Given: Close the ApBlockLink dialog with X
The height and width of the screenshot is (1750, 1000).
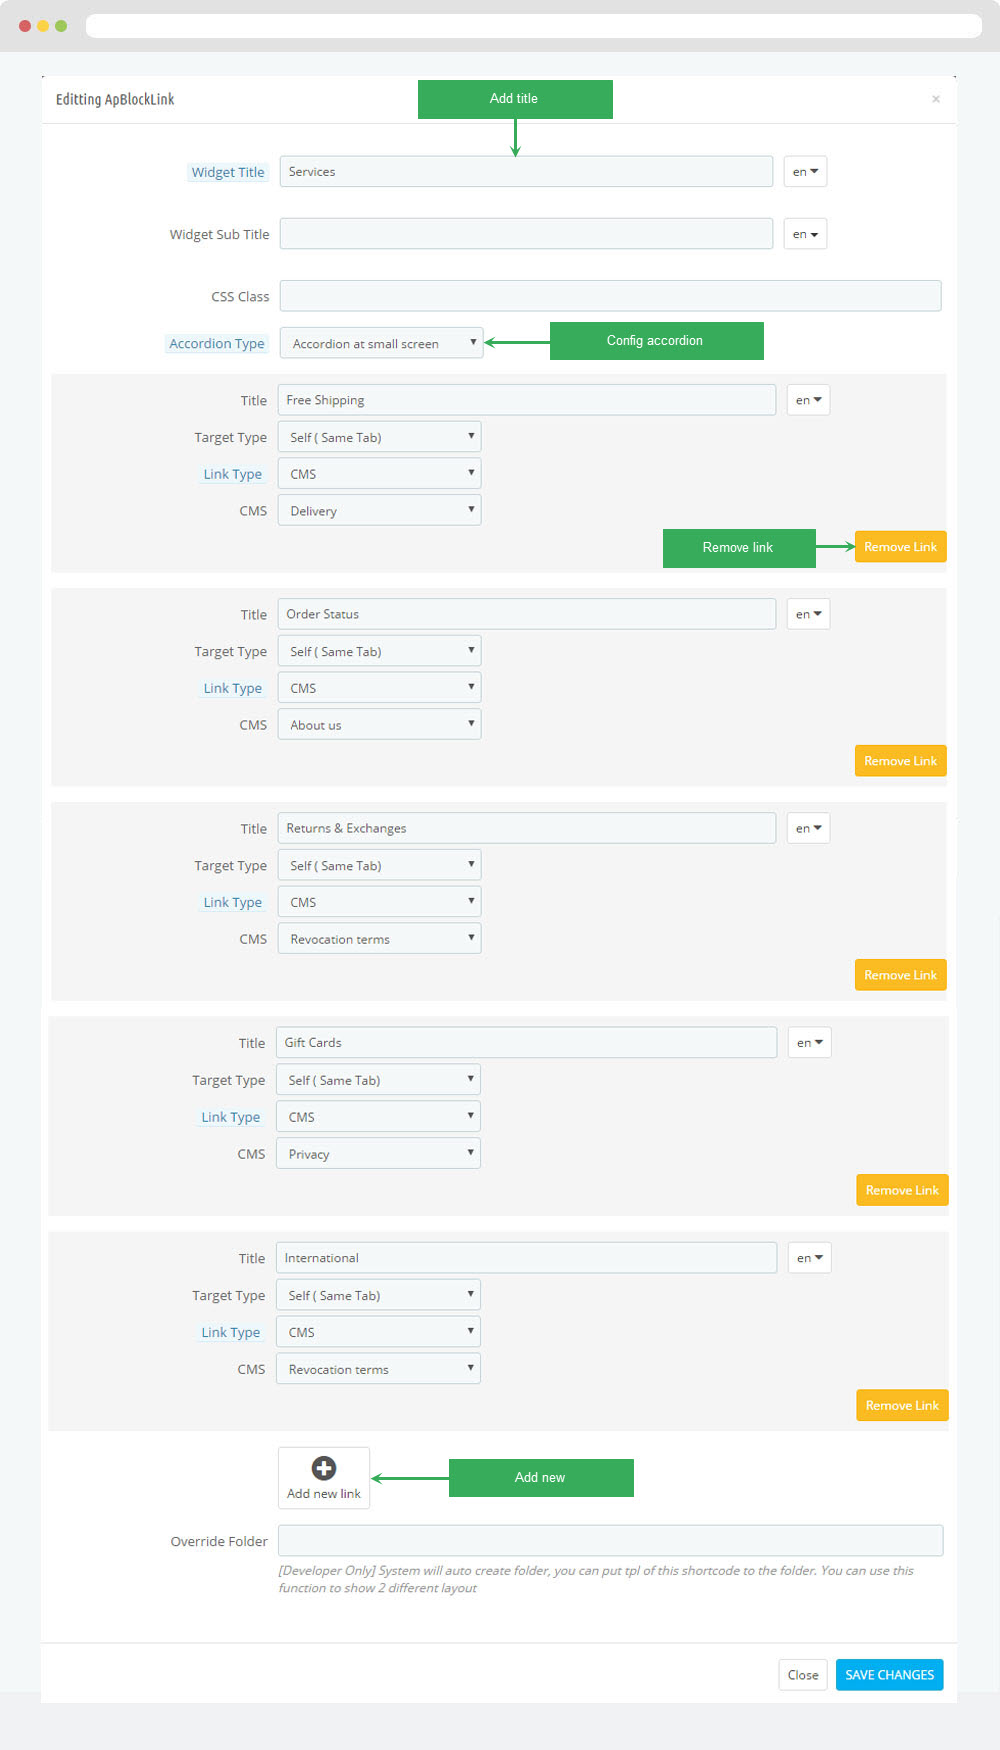Looking at the screenshot, I should [x=936, y=99].
